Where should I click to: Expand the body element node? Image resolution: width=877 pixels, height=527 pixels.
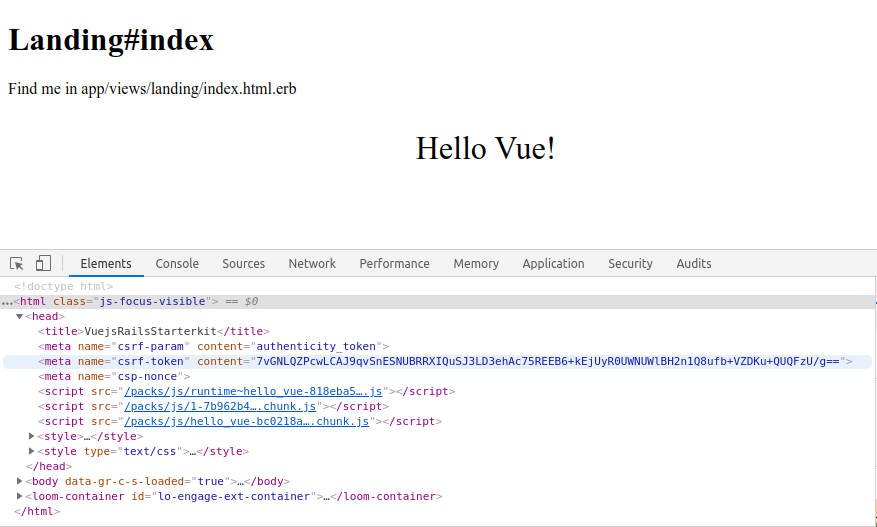tap(20, 481)
